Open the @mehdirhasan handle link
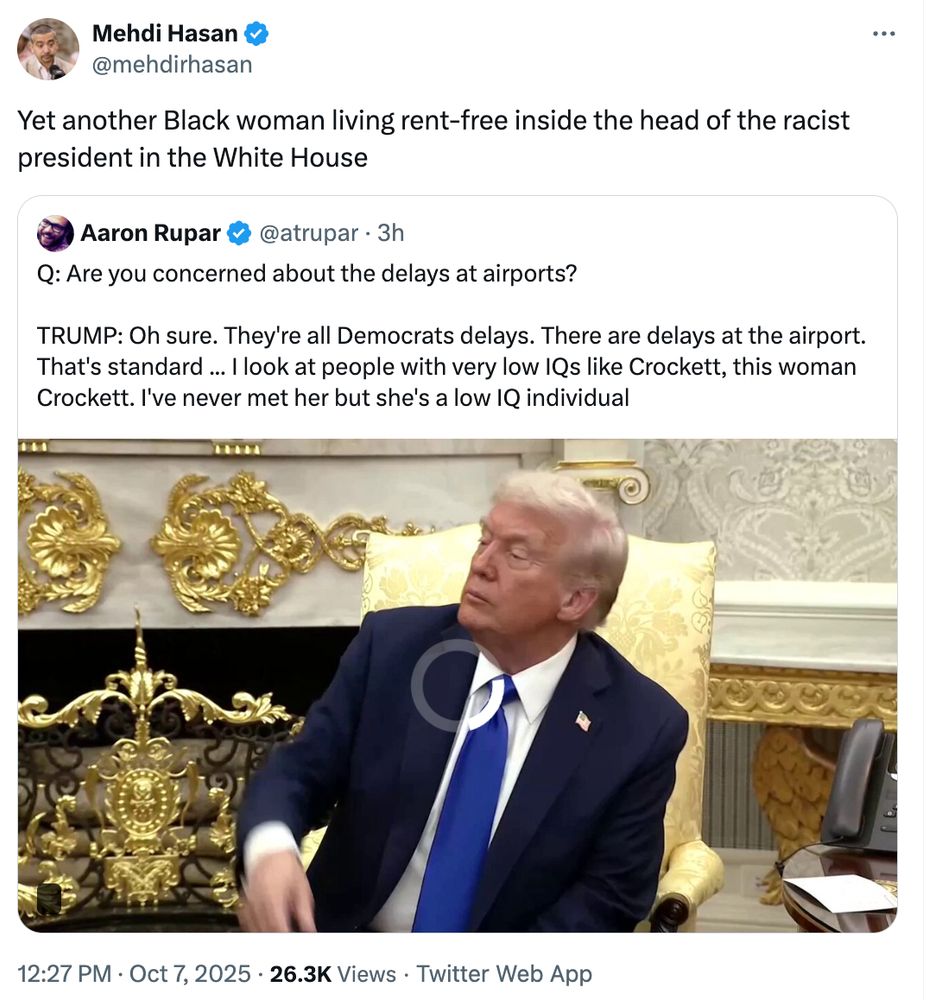 pos(172,64)
